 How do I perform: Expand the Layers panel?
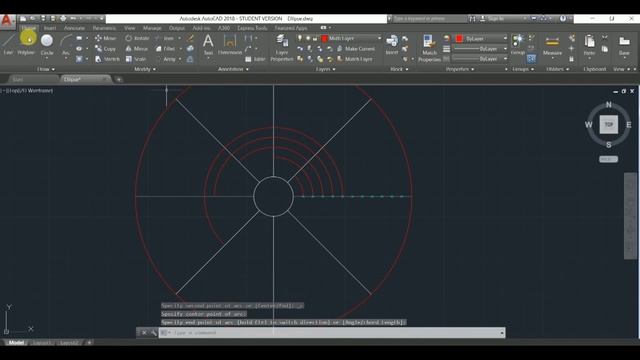(325, 69)
